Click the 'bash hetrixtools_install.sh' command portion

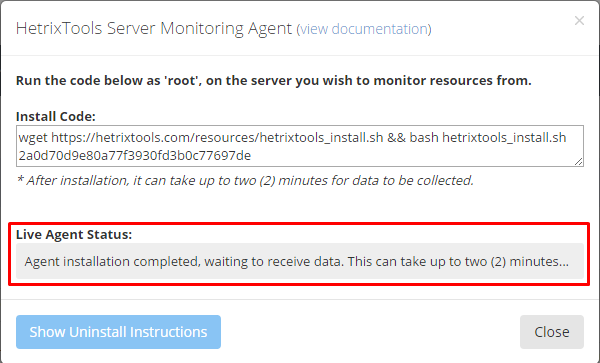[x=488, y=137]
